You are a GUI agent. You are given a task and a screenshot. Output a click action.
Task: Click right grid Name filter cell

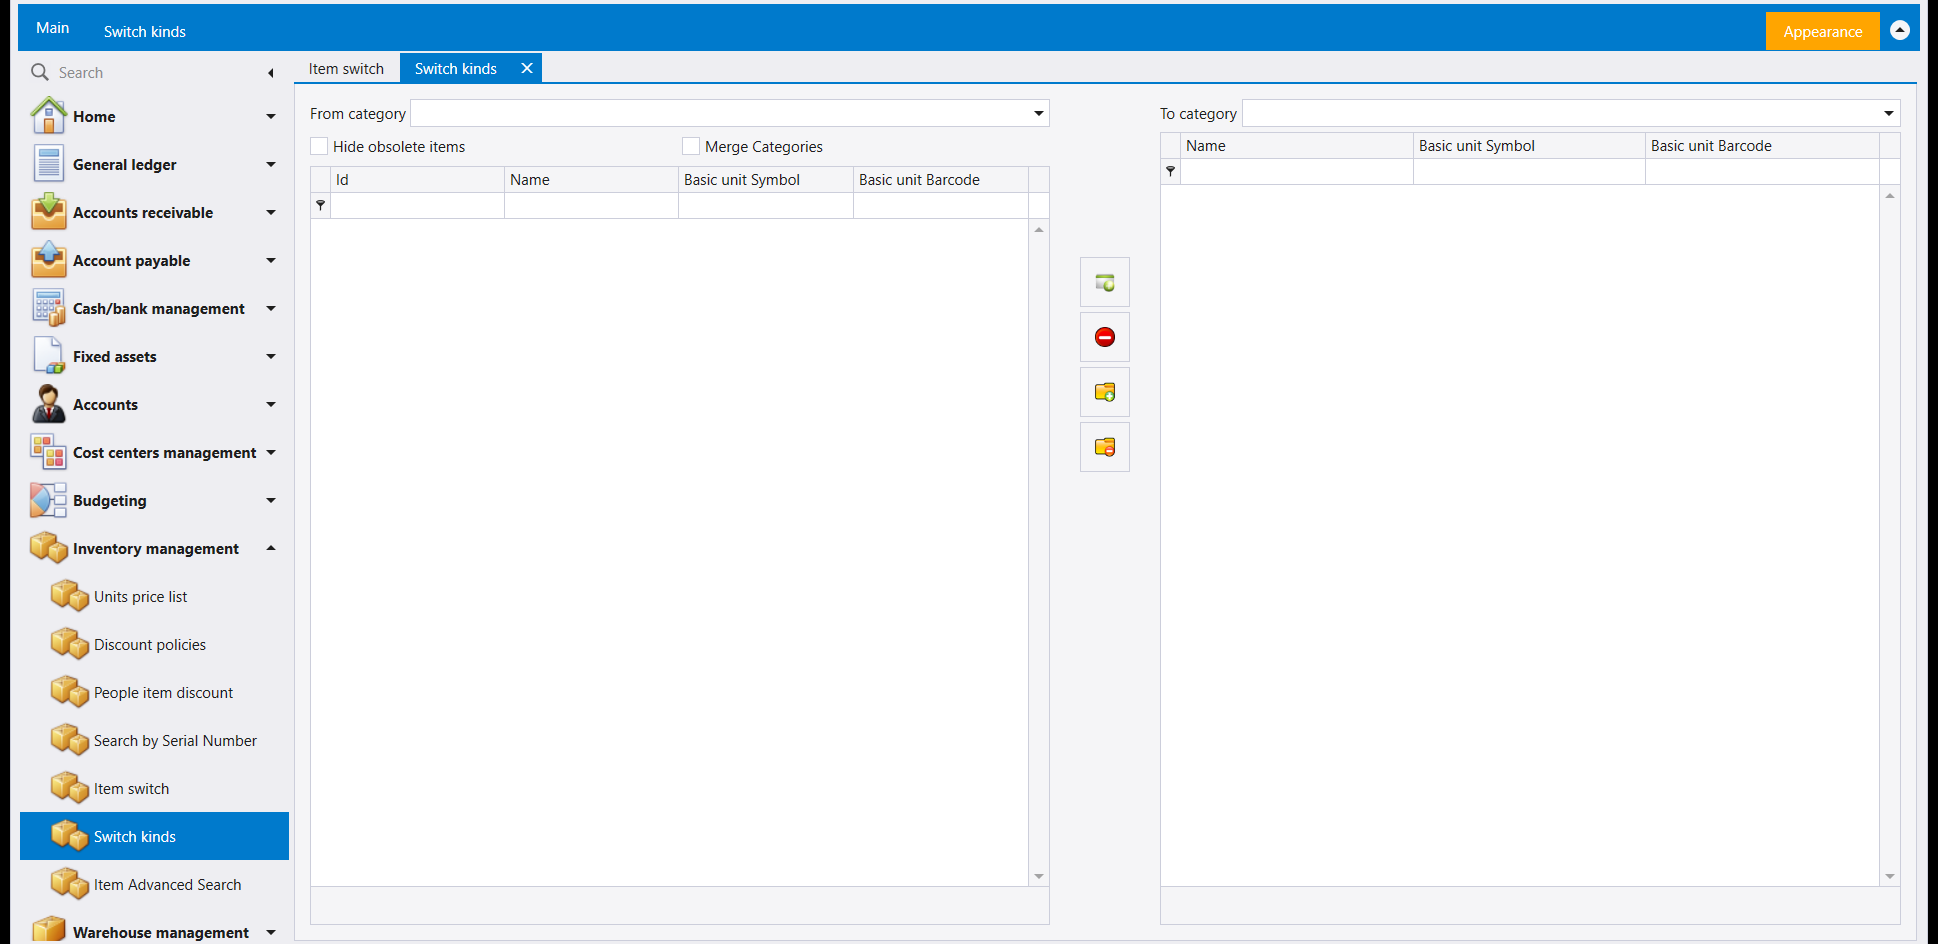(x=1297, y=172)
